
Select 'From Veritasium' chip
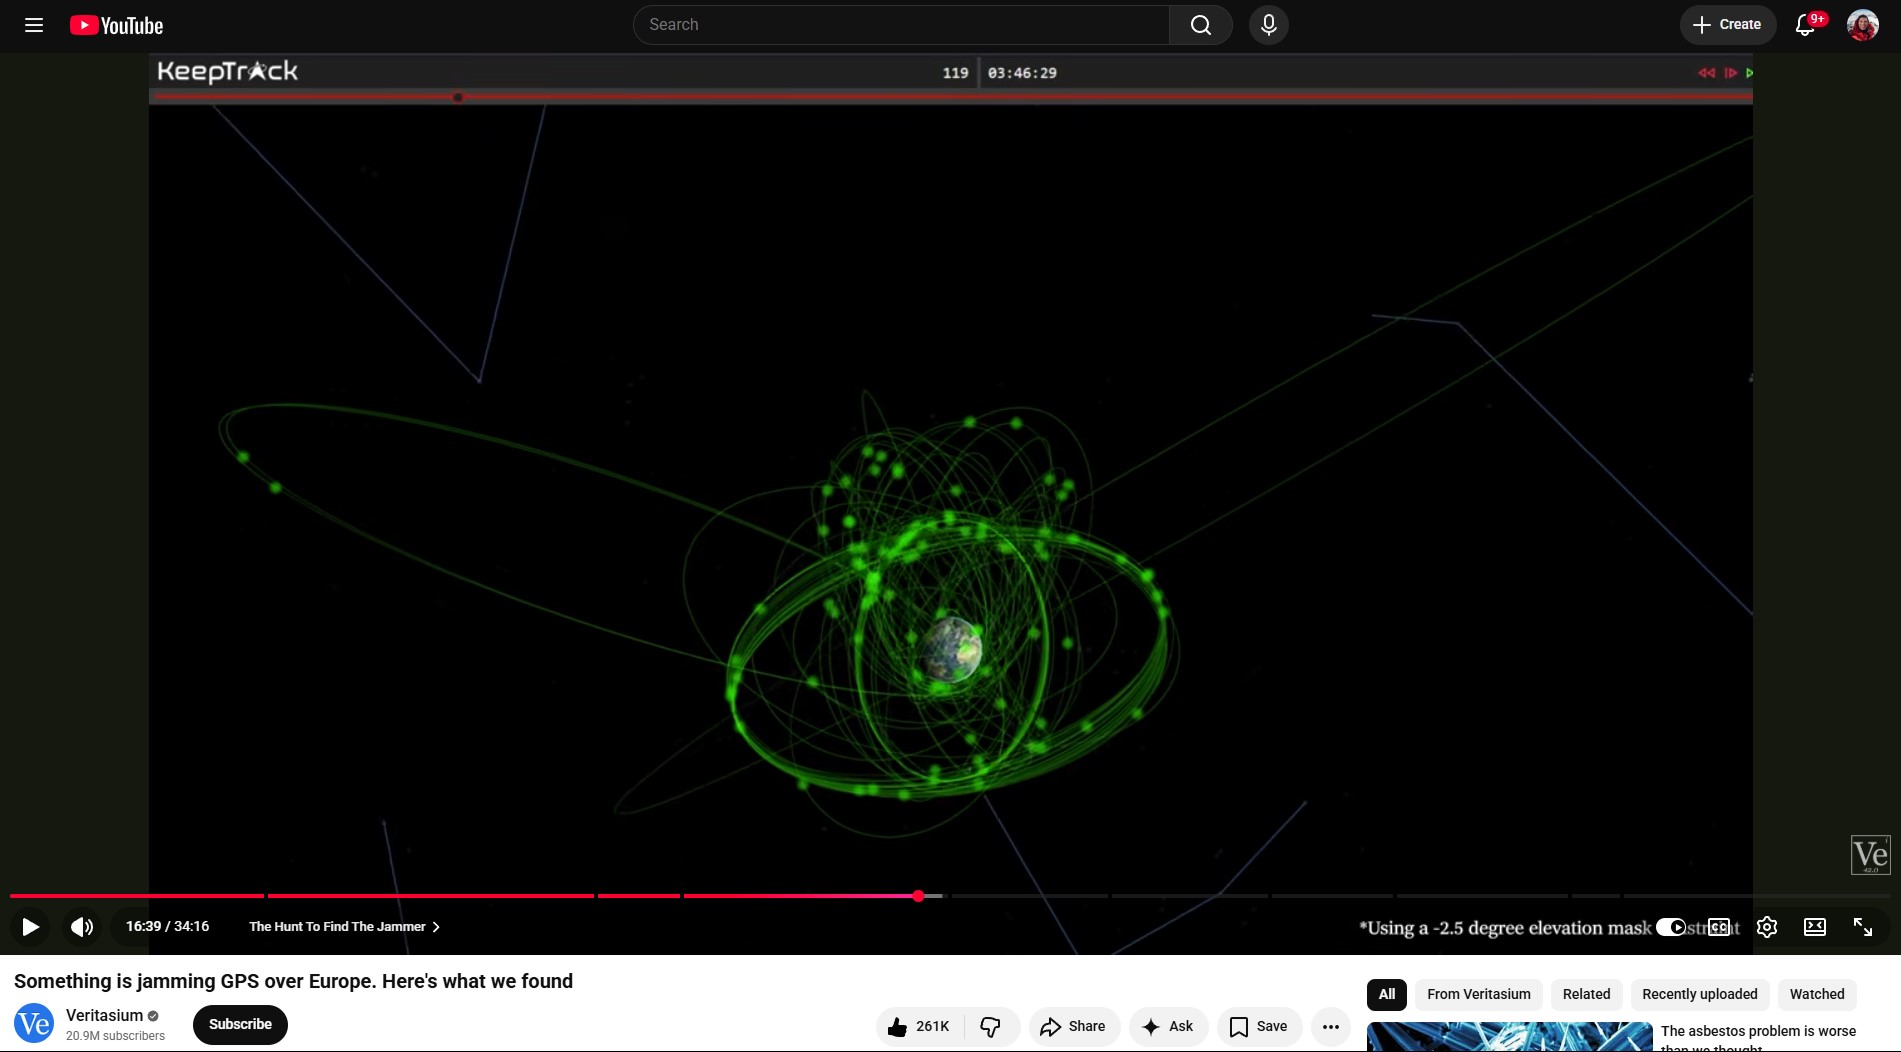coord(1479,994)
